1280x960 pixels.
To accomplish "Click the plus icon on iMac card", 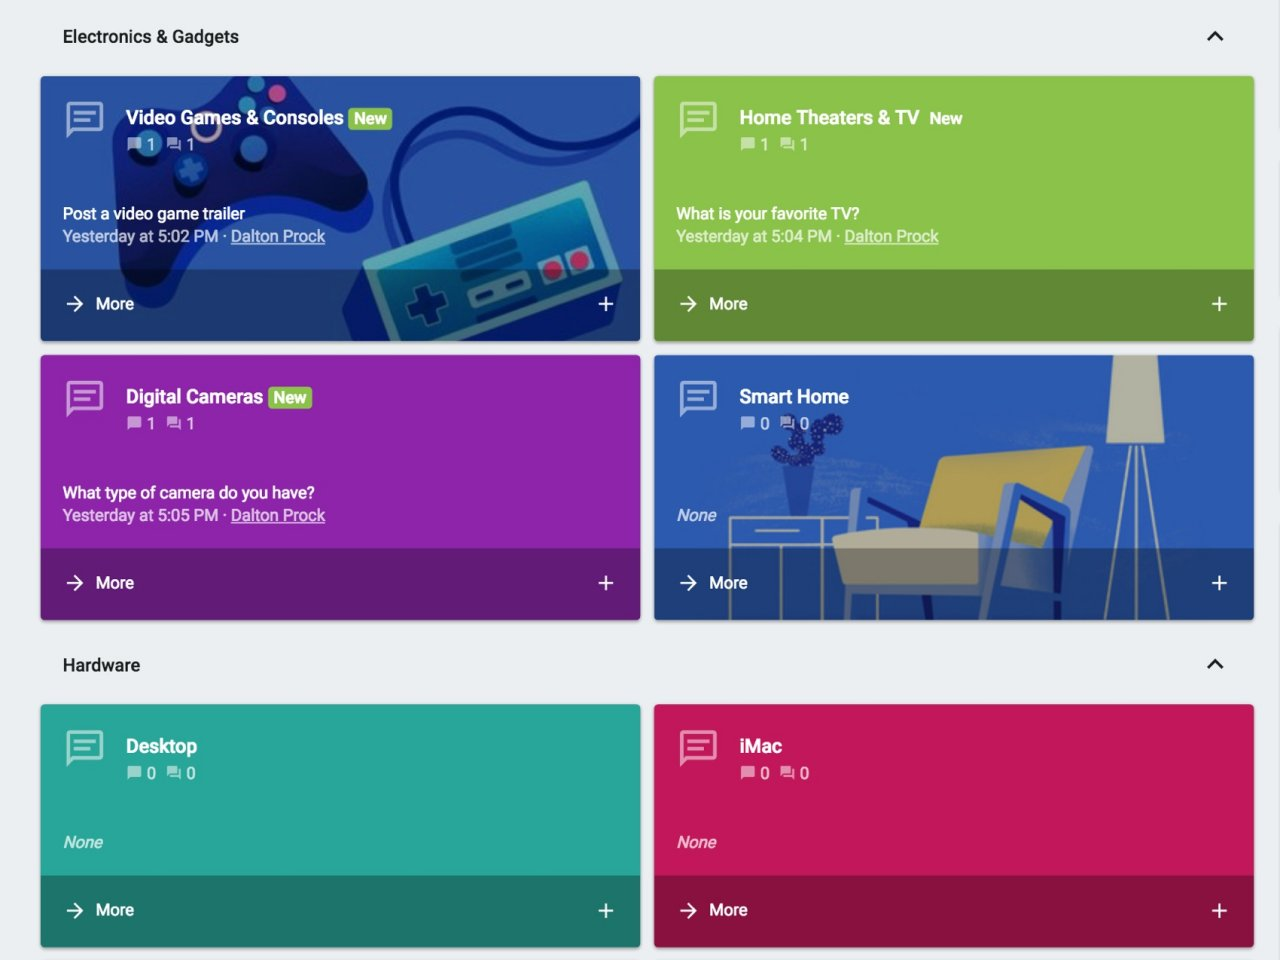I will (x=1218, y=910).
